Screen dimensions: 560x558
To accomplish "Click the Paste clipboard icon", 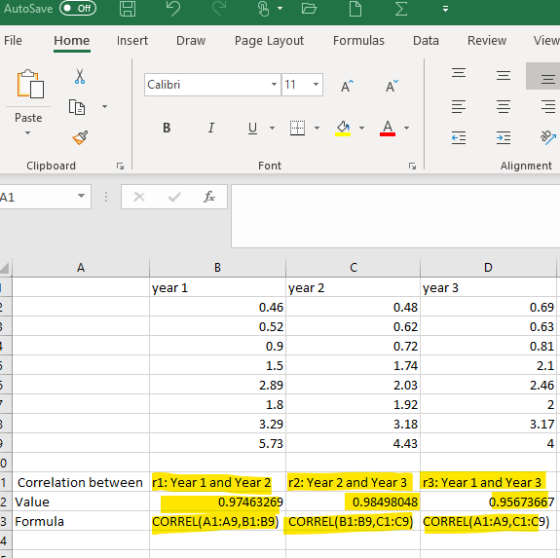I will [x=30, y=84].
